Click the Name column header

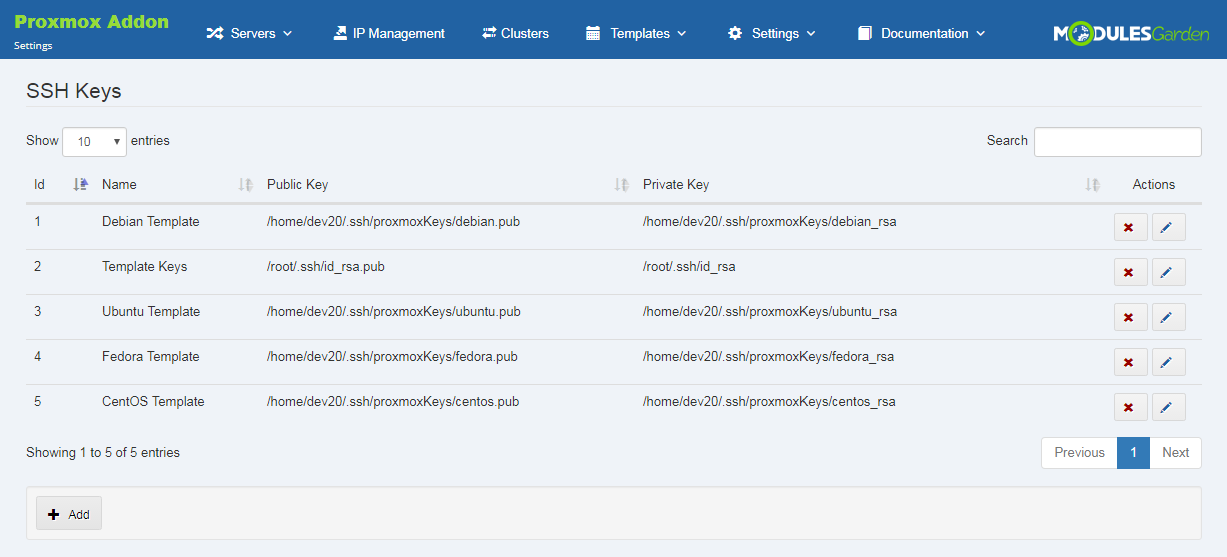[x=119, y=184]
